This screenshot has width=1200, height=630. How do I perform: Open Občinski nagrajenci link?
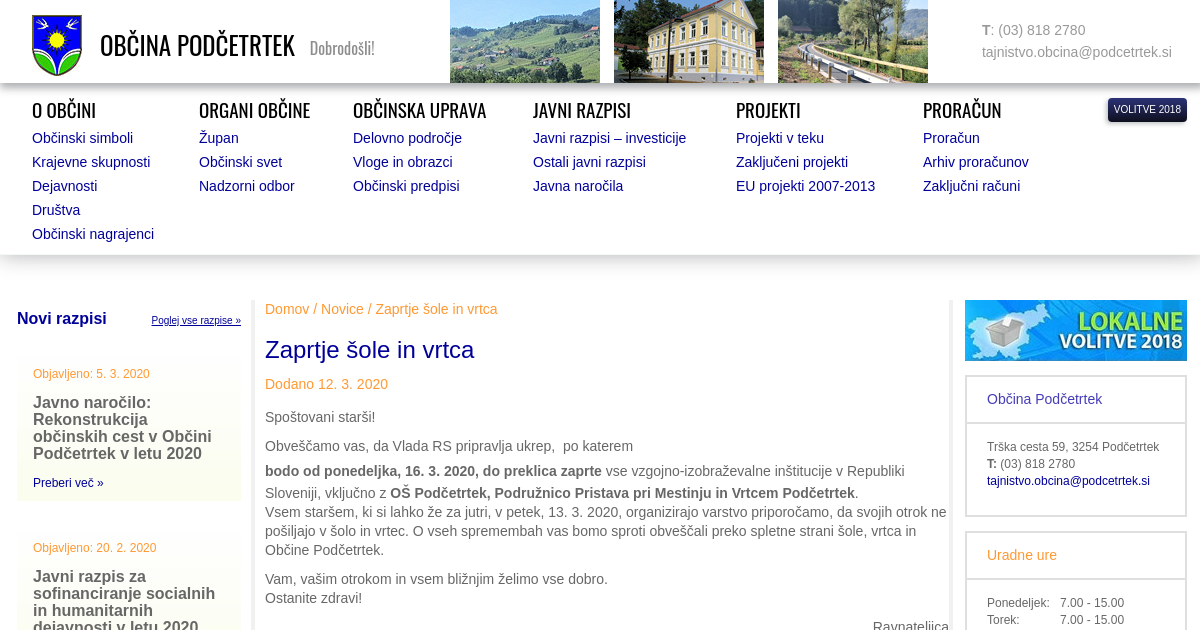point(93,234)
